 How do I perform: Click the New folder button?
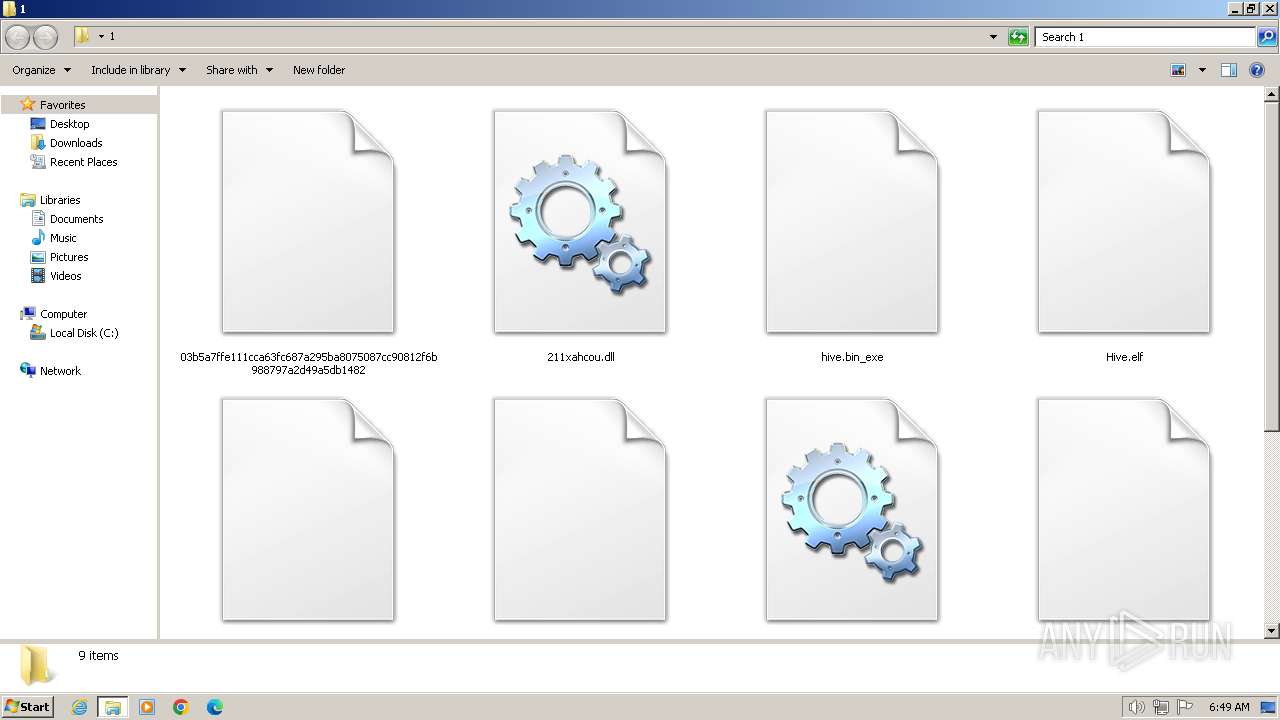(319, 70)
